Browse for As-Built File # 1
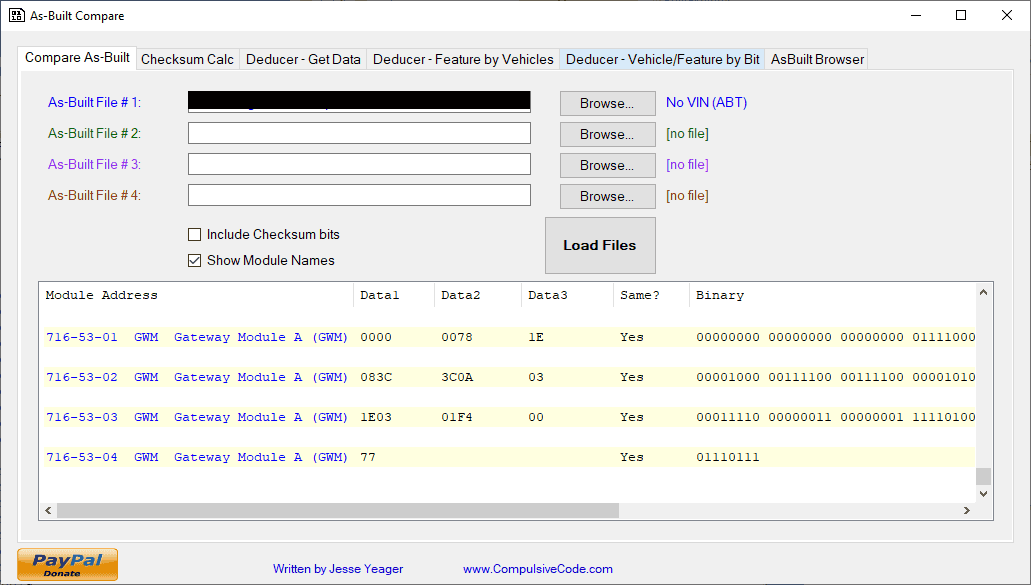 (607, 103)
